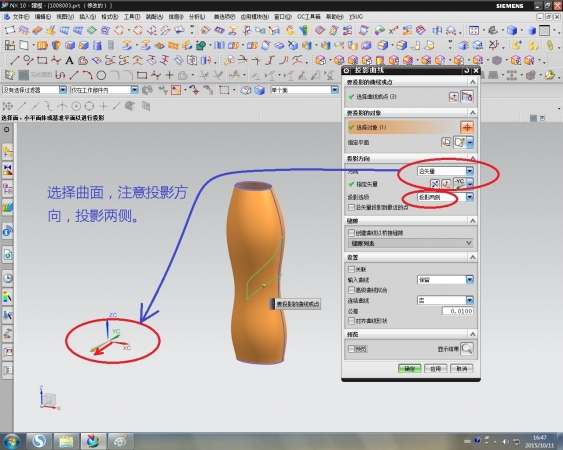Image resolution: width=563 pixels, height=450 pixels.
Task: Select the Circle sketch tool
Action: point(101,75)
